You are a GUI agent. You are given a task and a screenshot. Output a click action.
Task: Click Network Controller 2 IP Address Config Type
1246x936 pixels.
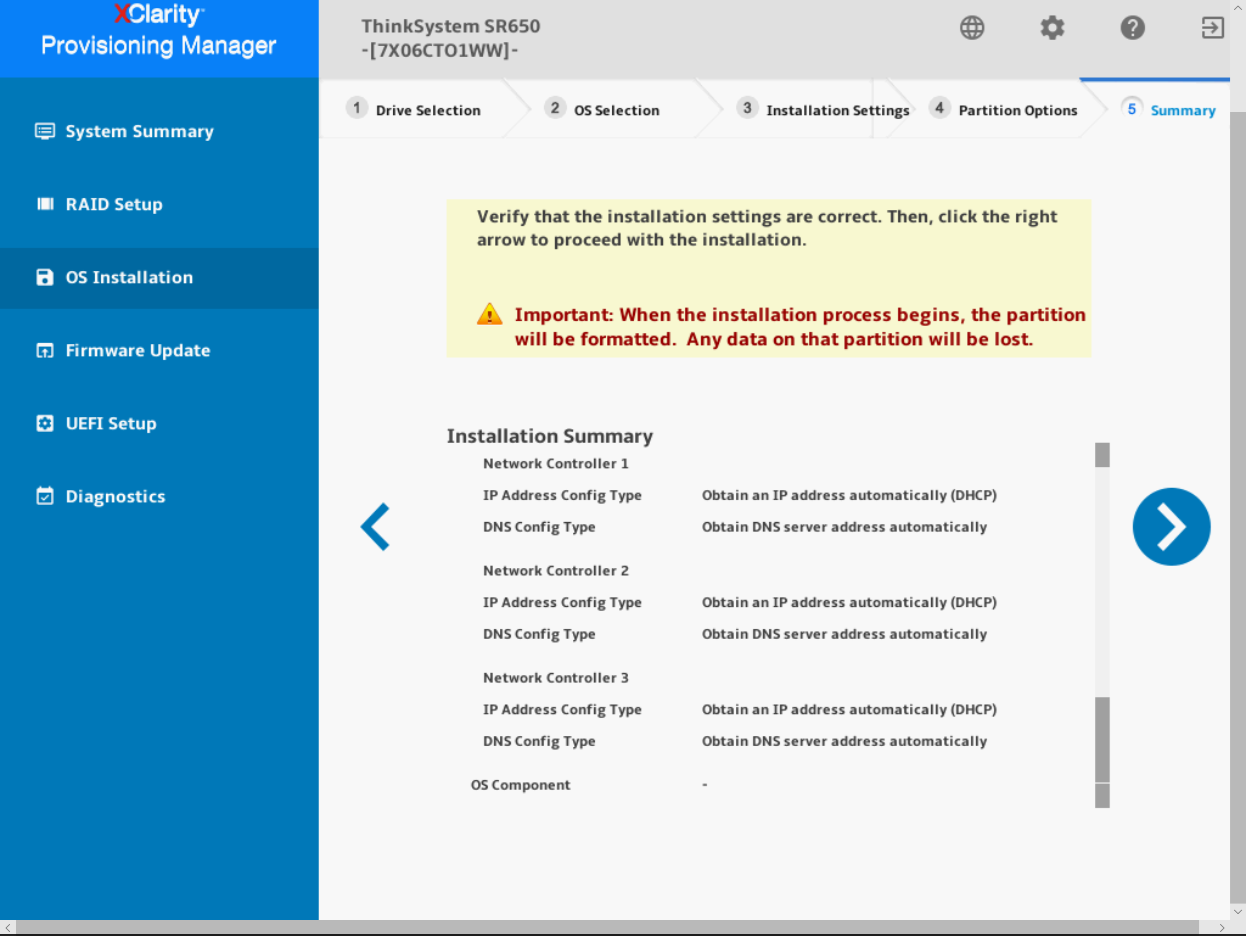(x=562, y=602)
